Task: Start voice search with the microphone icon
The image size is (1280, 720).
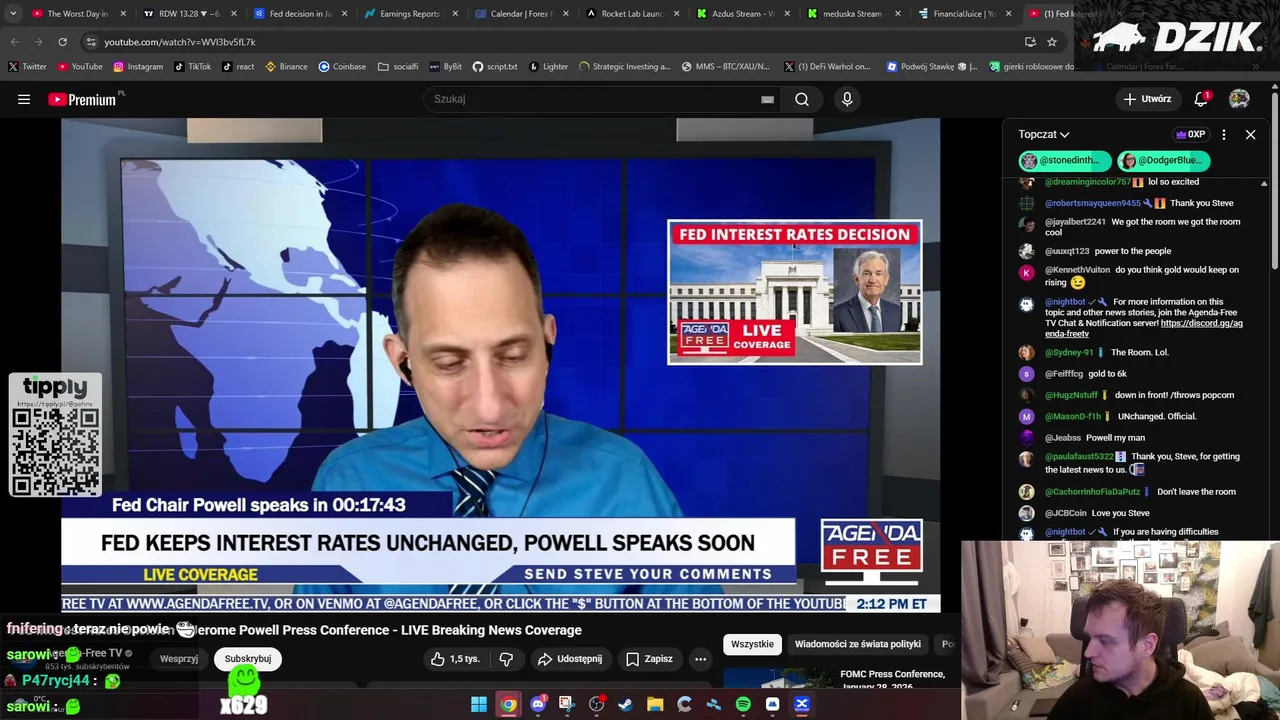Action: tap(847, 99)
